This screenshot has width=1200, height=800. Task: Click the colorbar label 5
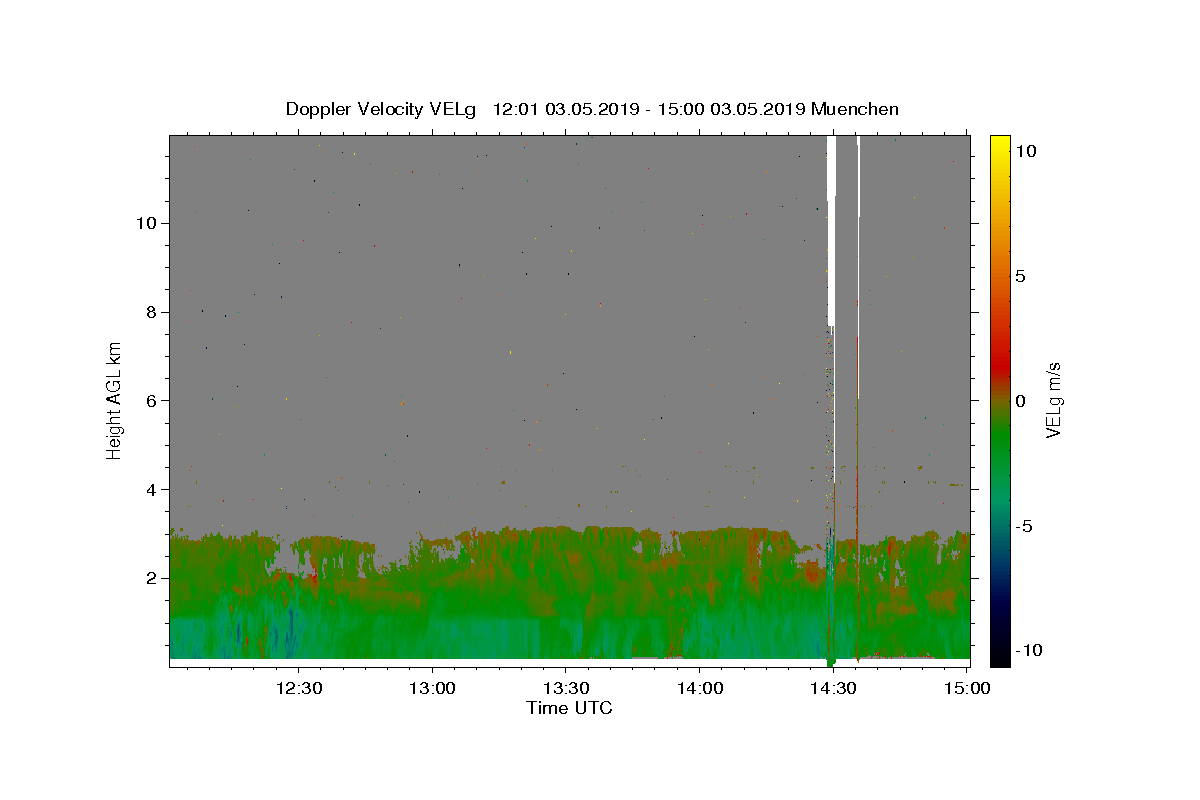[x=1020, y=276]
